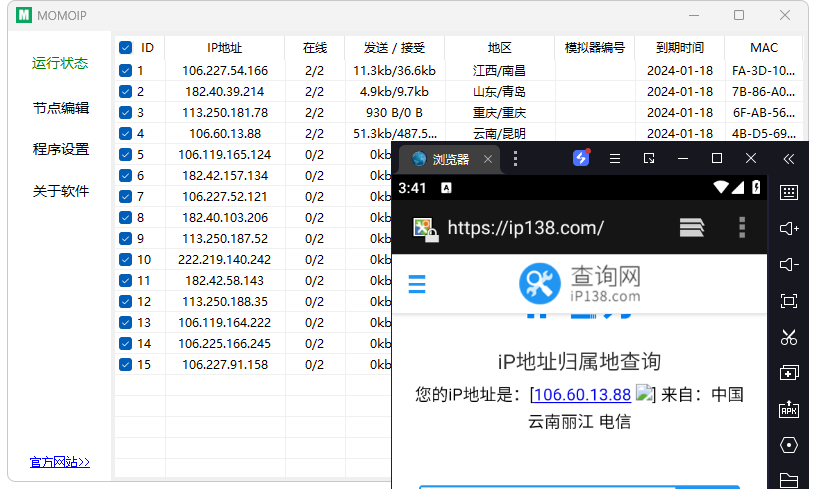This screenshot has height=489, width=816.
Task: Click the APK install icon
Action: click(788, 409)
